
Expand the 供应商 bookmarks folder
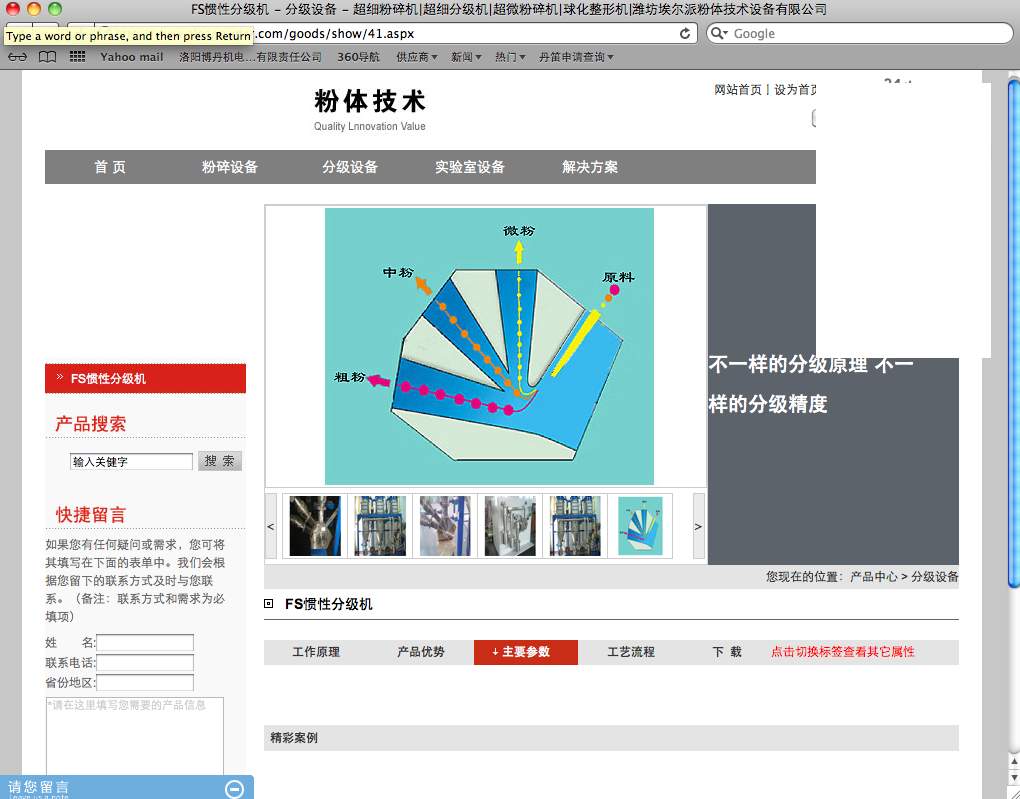pos(416,57)
